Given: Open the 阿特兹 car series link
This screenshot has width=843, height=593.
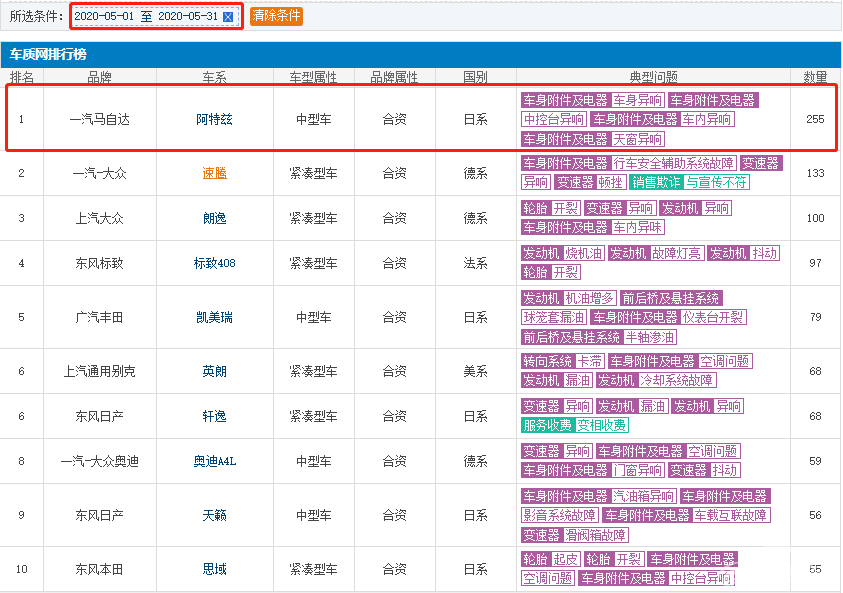Looking at the screenshot, I should [214, 119].
